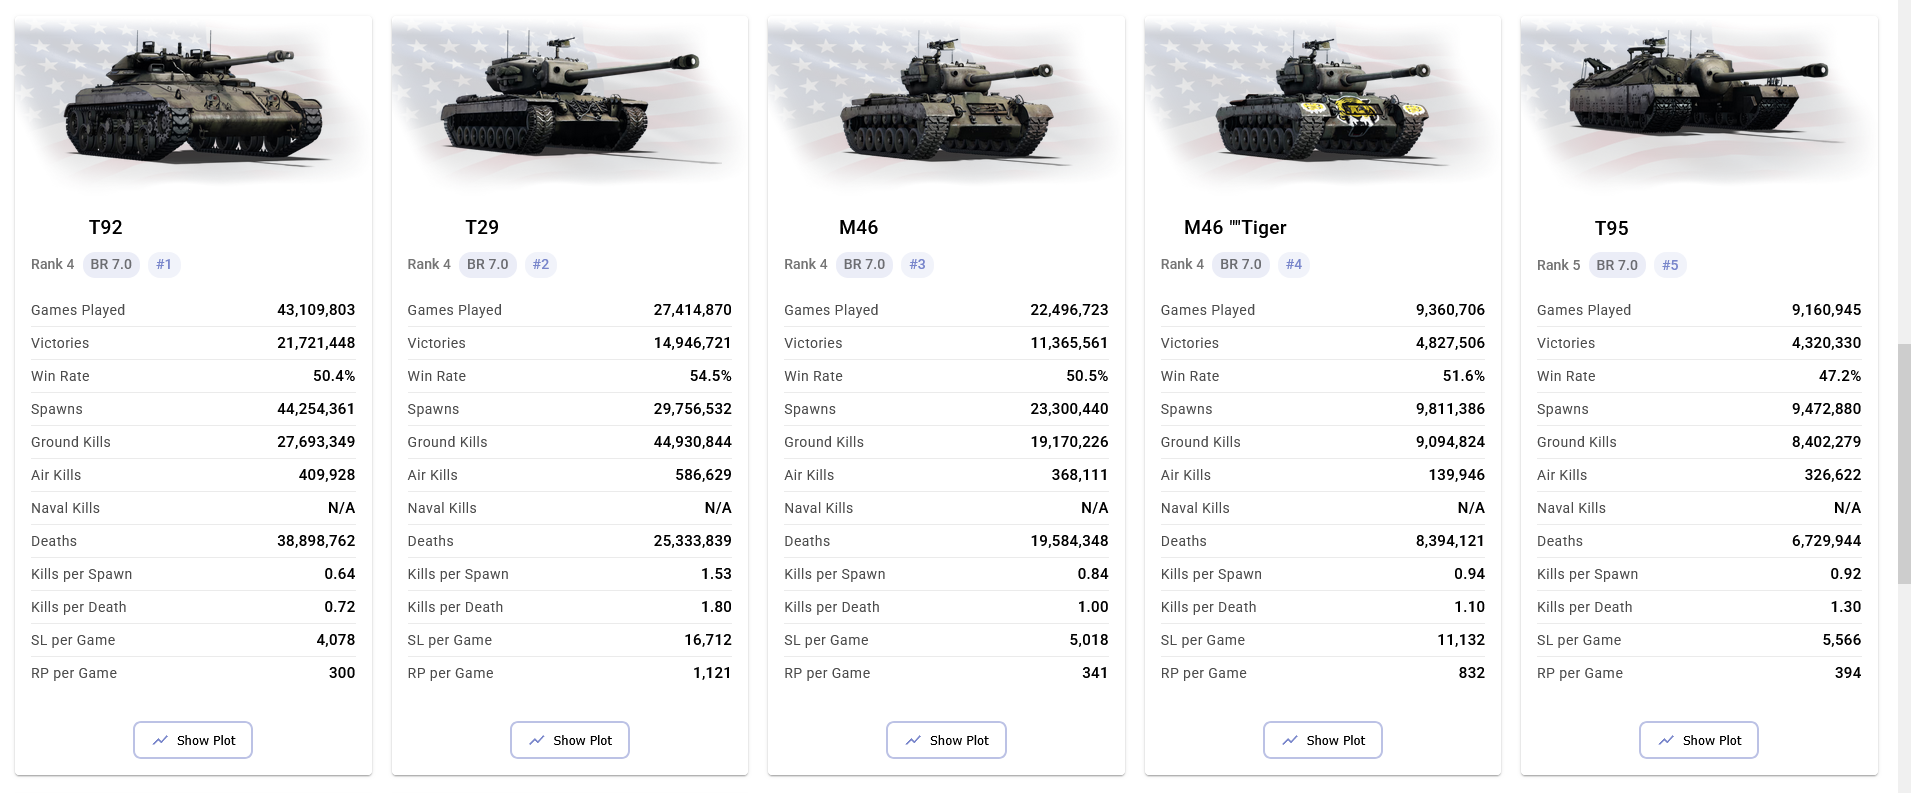Image resolution: width=1911 pixels, height=793 pixels.
Task: Click the M46 "Tiger" title
Action: pyautogui.click(x=1235, y=227)
